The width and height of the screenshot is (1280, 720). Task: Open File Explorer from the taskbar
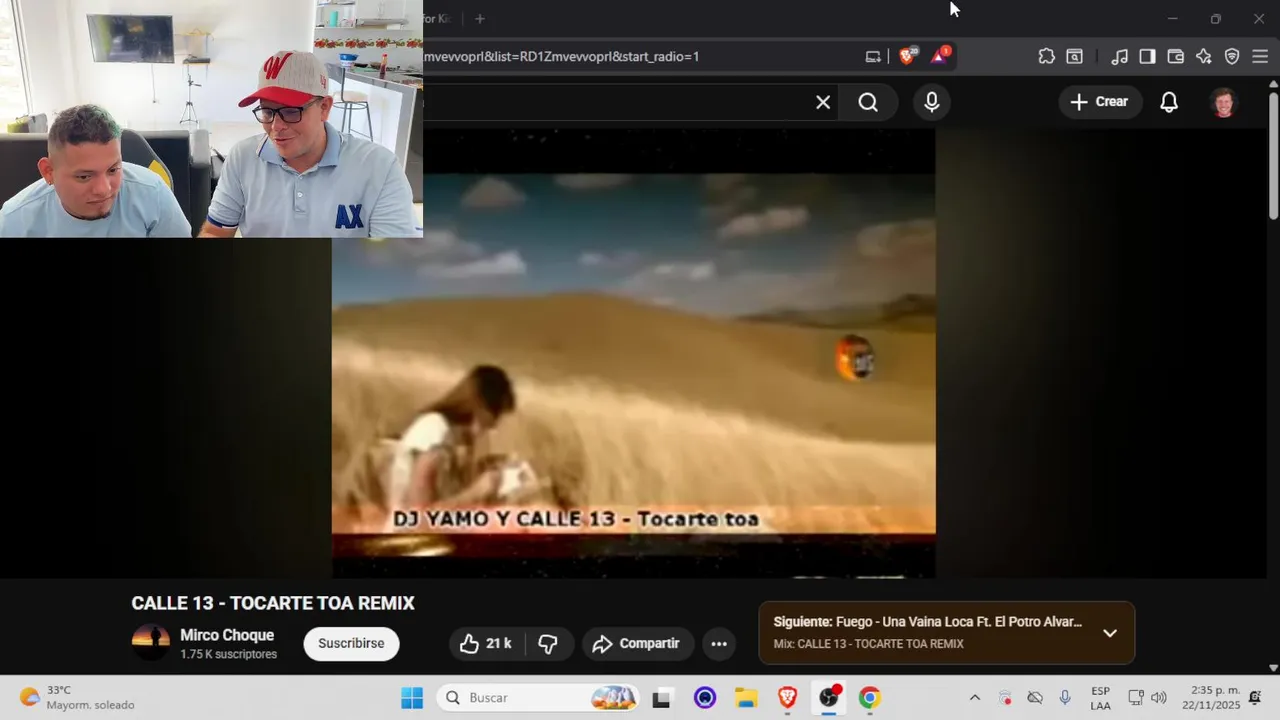[x=746, y=698]
